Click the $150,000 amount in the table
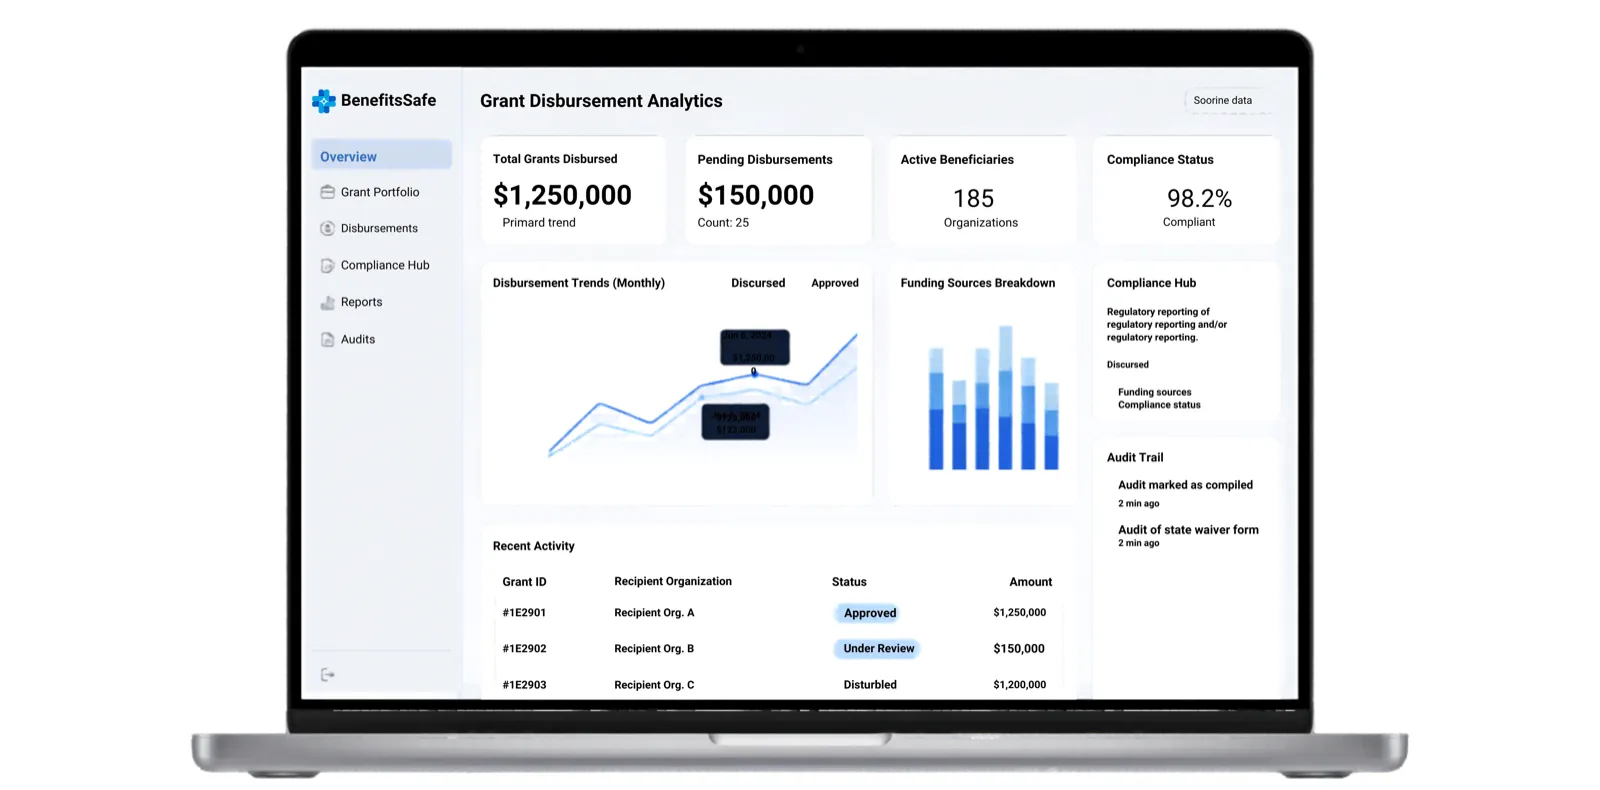The width and height of the screenshot is (1600, 790). 1019,649
